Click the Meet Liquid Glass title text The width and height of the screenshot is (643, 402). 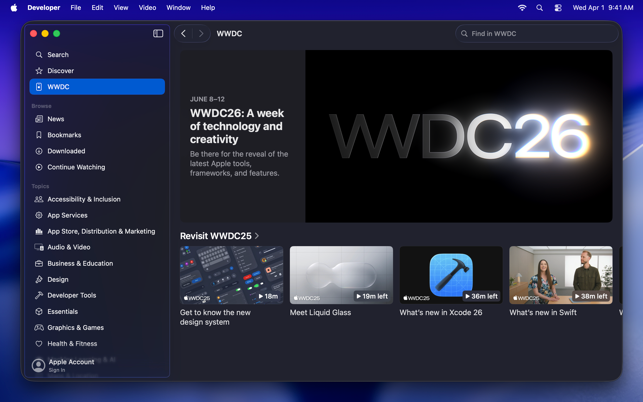(x=320, y=313)
